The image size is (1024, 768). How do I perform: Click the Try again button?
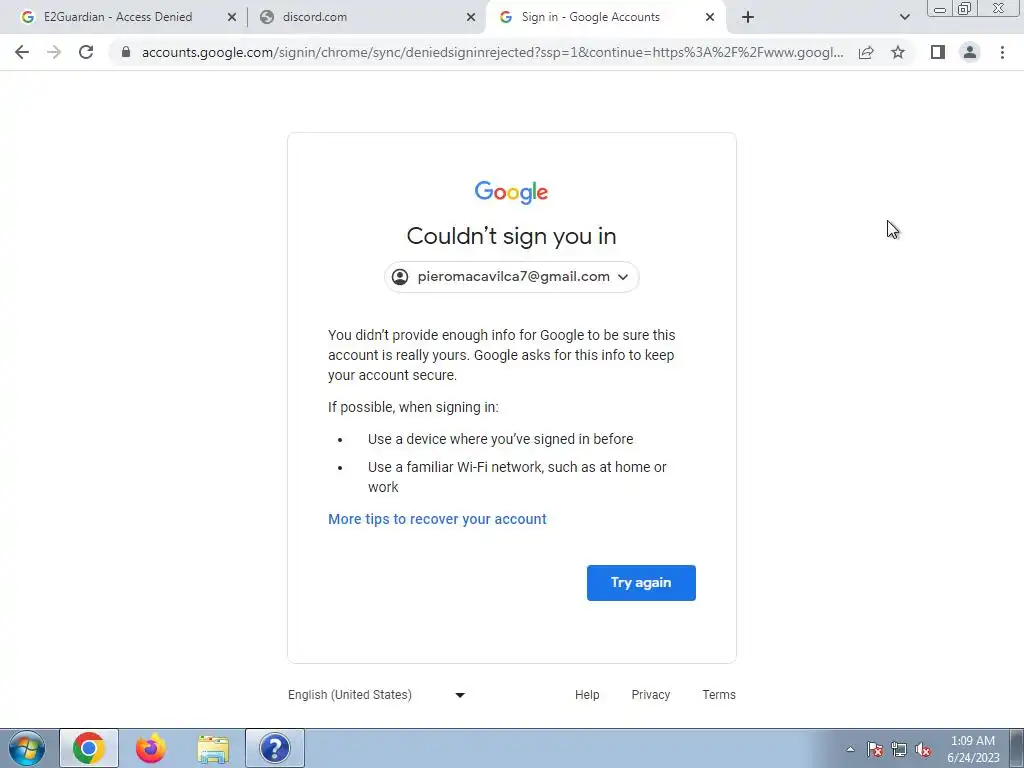pyautogui.click(x=641, y=583)
